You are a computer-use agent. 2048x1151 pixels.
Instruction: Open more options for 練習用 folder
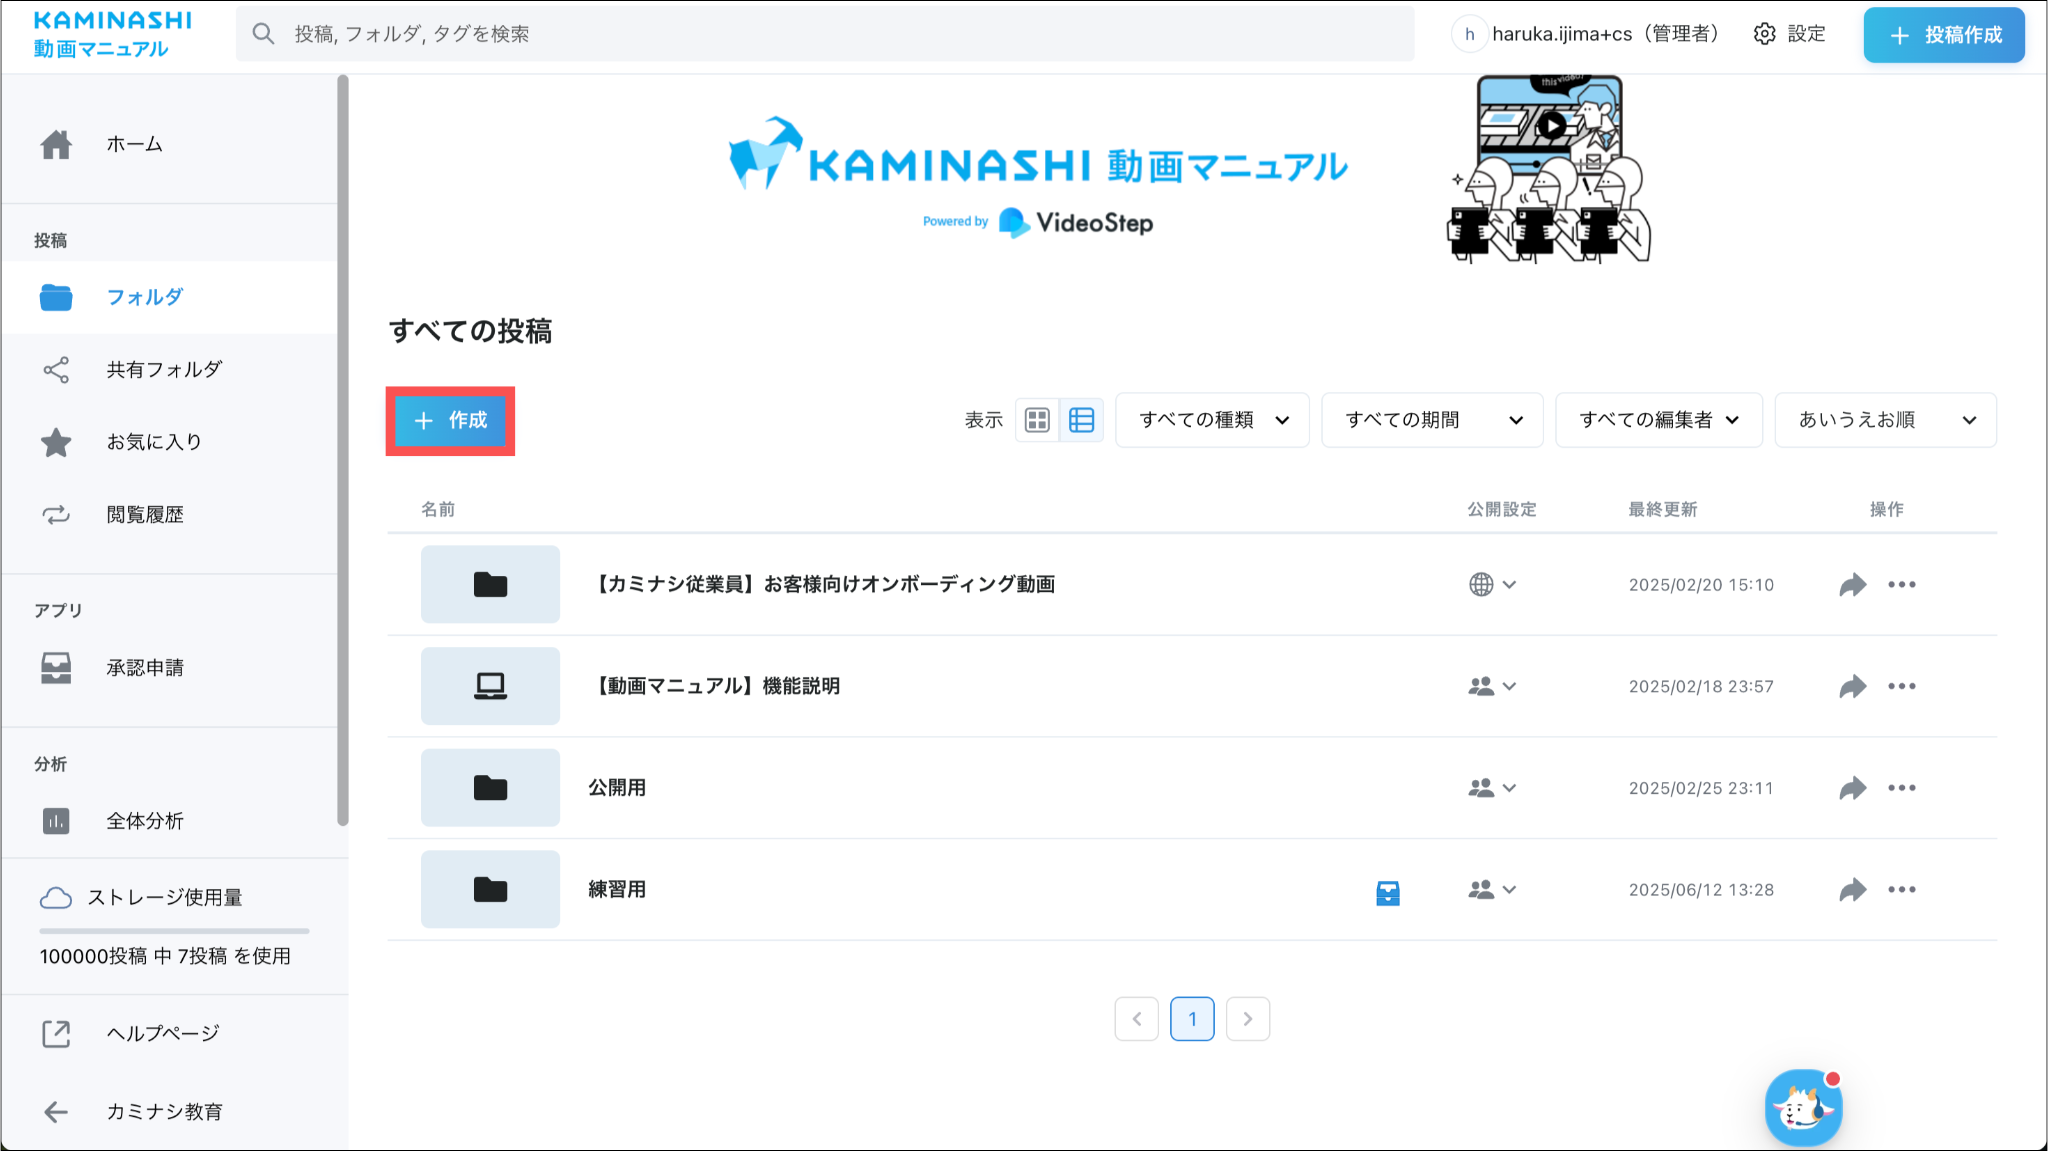[1901, 889]
